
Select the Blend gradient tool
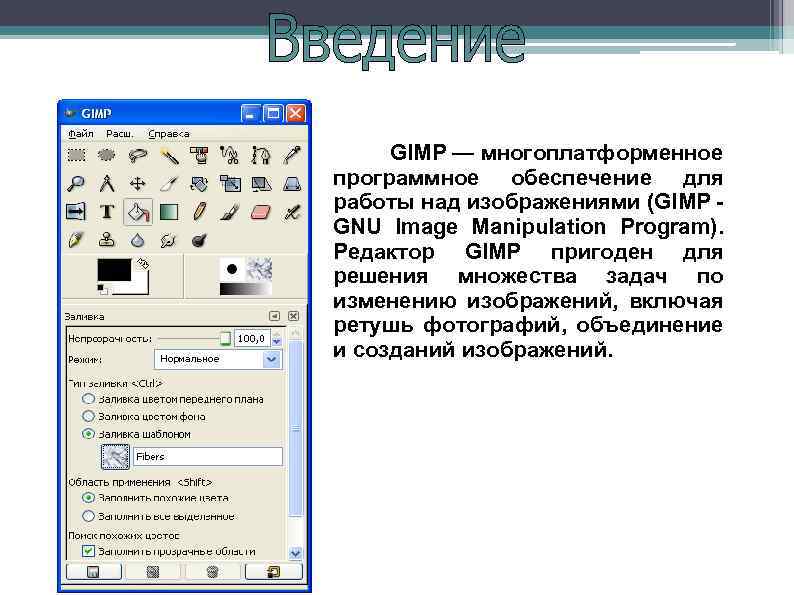(169, 212)
